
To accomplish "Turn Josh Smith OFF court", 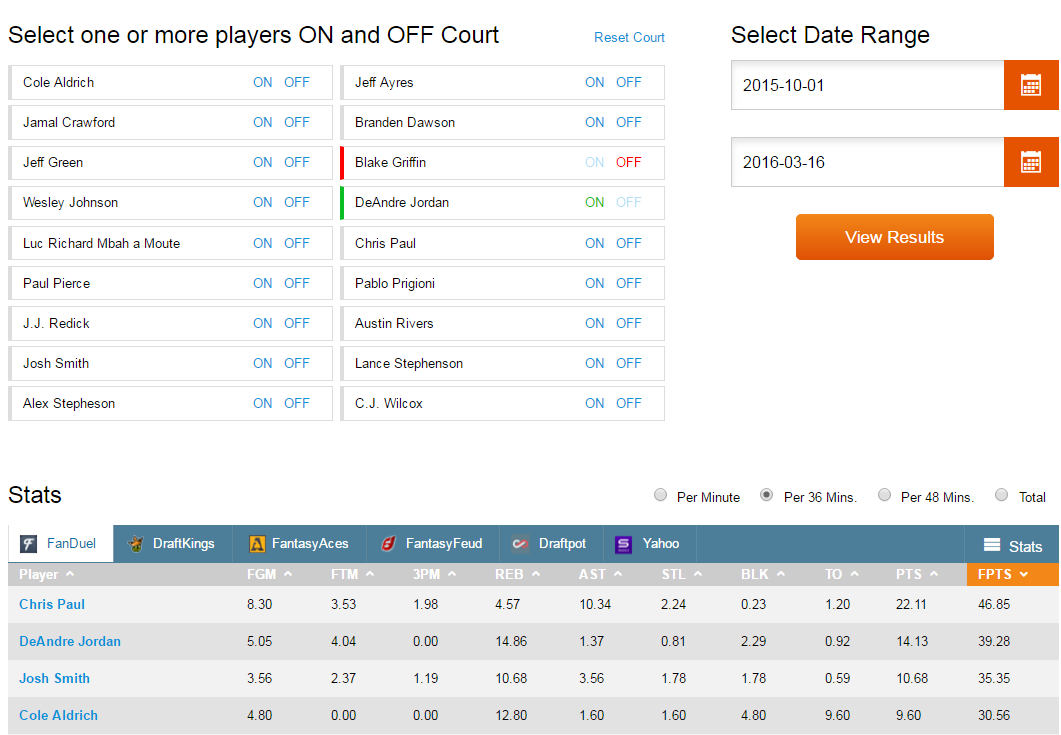I will point(296,363).
